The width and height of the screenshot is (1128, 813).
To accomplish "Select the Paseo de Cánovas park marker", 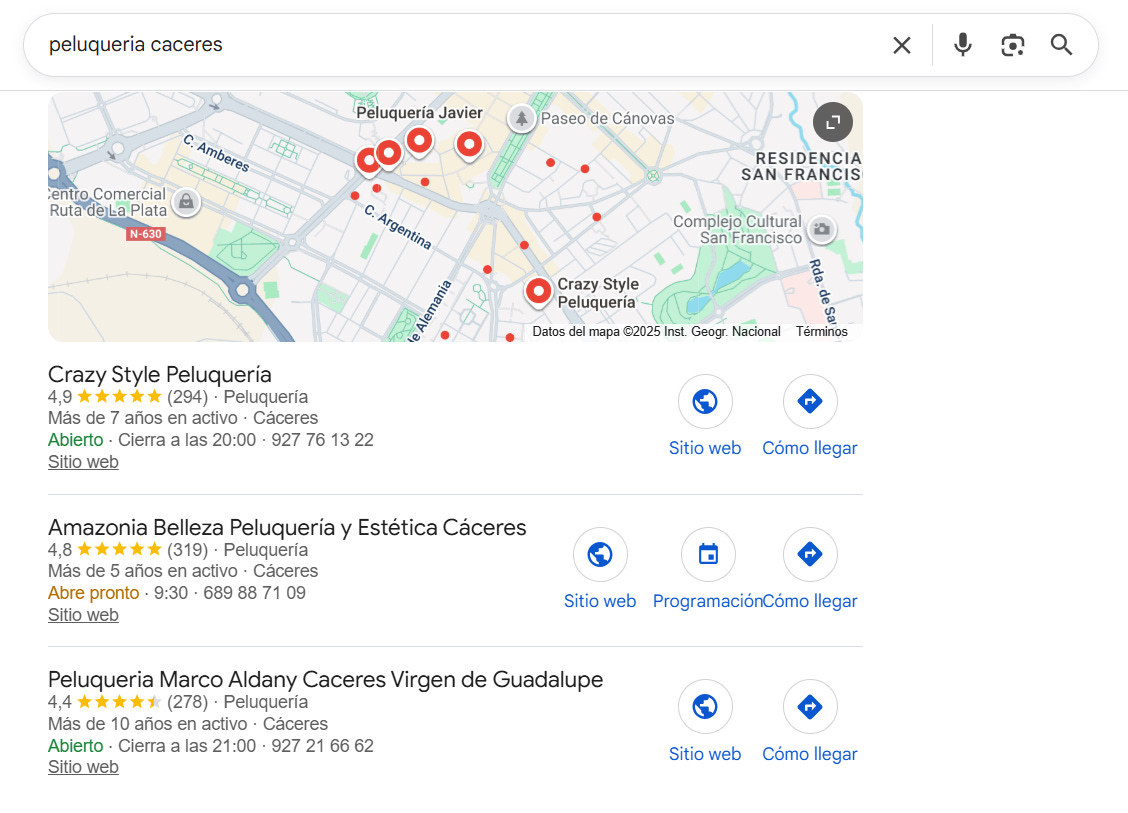I will click(522, 118).
